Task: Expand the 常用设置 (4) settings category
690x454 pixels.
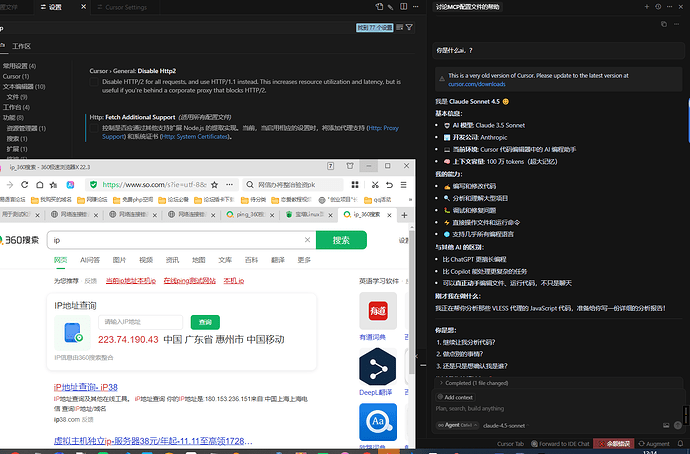Action: pyautogui.click(x=19, y=66)
